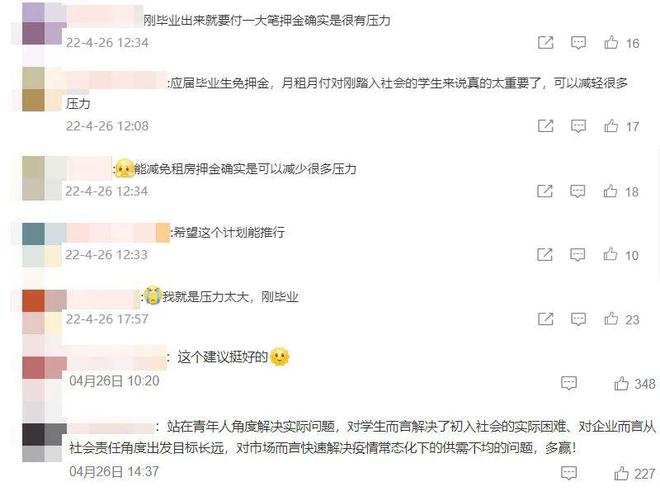Reply to the '这个建议挺好的' comment

point(569,383)
